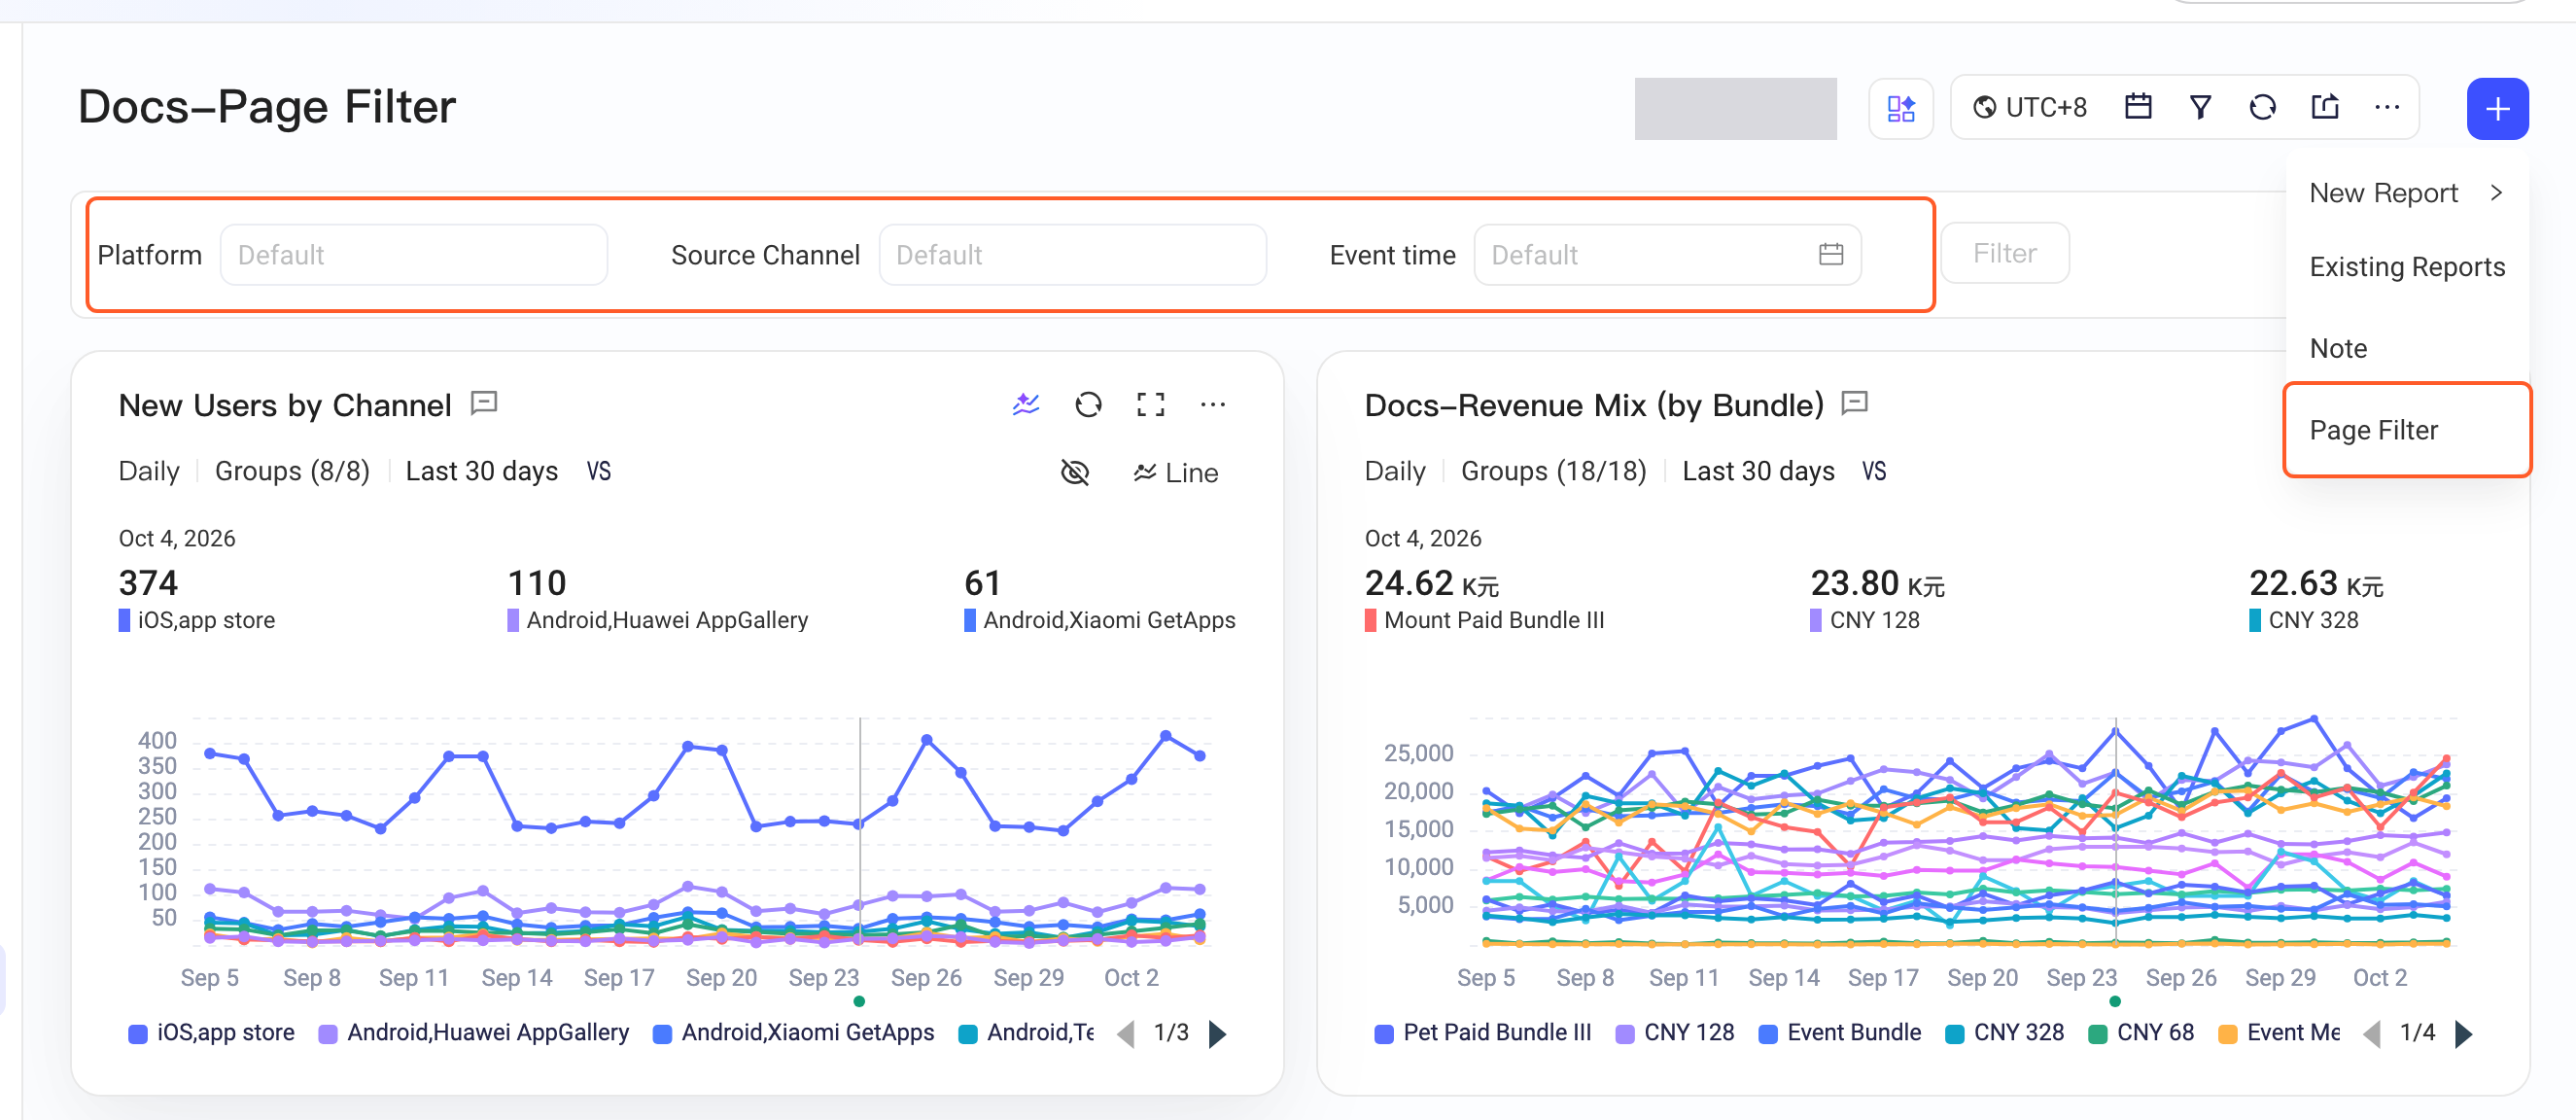Click Last 30 days on Revenue Mix chart
The width and height of the screenshot is (2576, 1120).
click(1758, 471)
